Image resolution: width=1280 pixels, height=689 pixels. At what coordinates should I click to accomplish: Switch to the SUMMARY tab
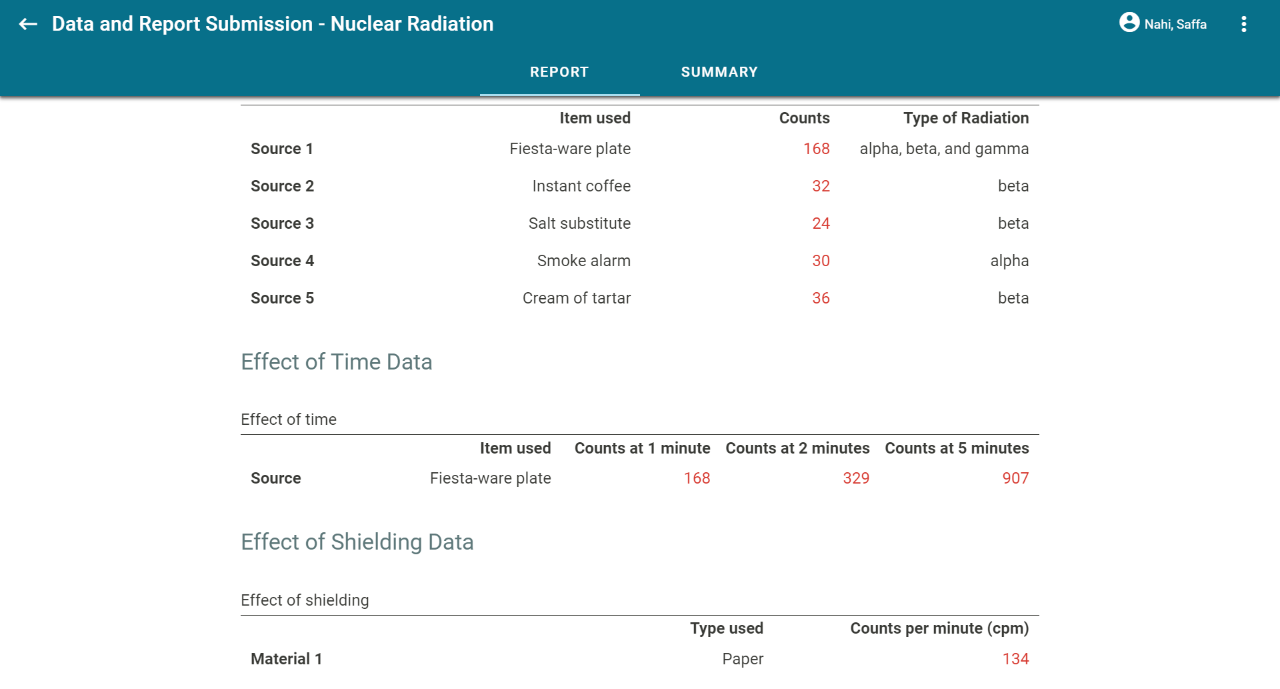coord(719,71)
